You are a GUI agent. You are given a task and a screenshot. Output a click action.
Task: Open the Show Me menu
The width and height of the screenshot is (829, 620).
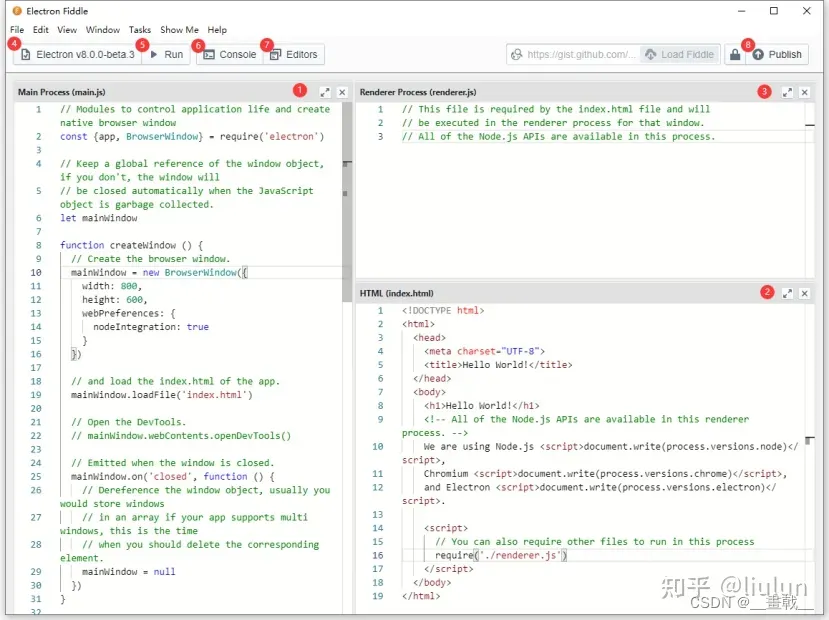coord(179,30)
